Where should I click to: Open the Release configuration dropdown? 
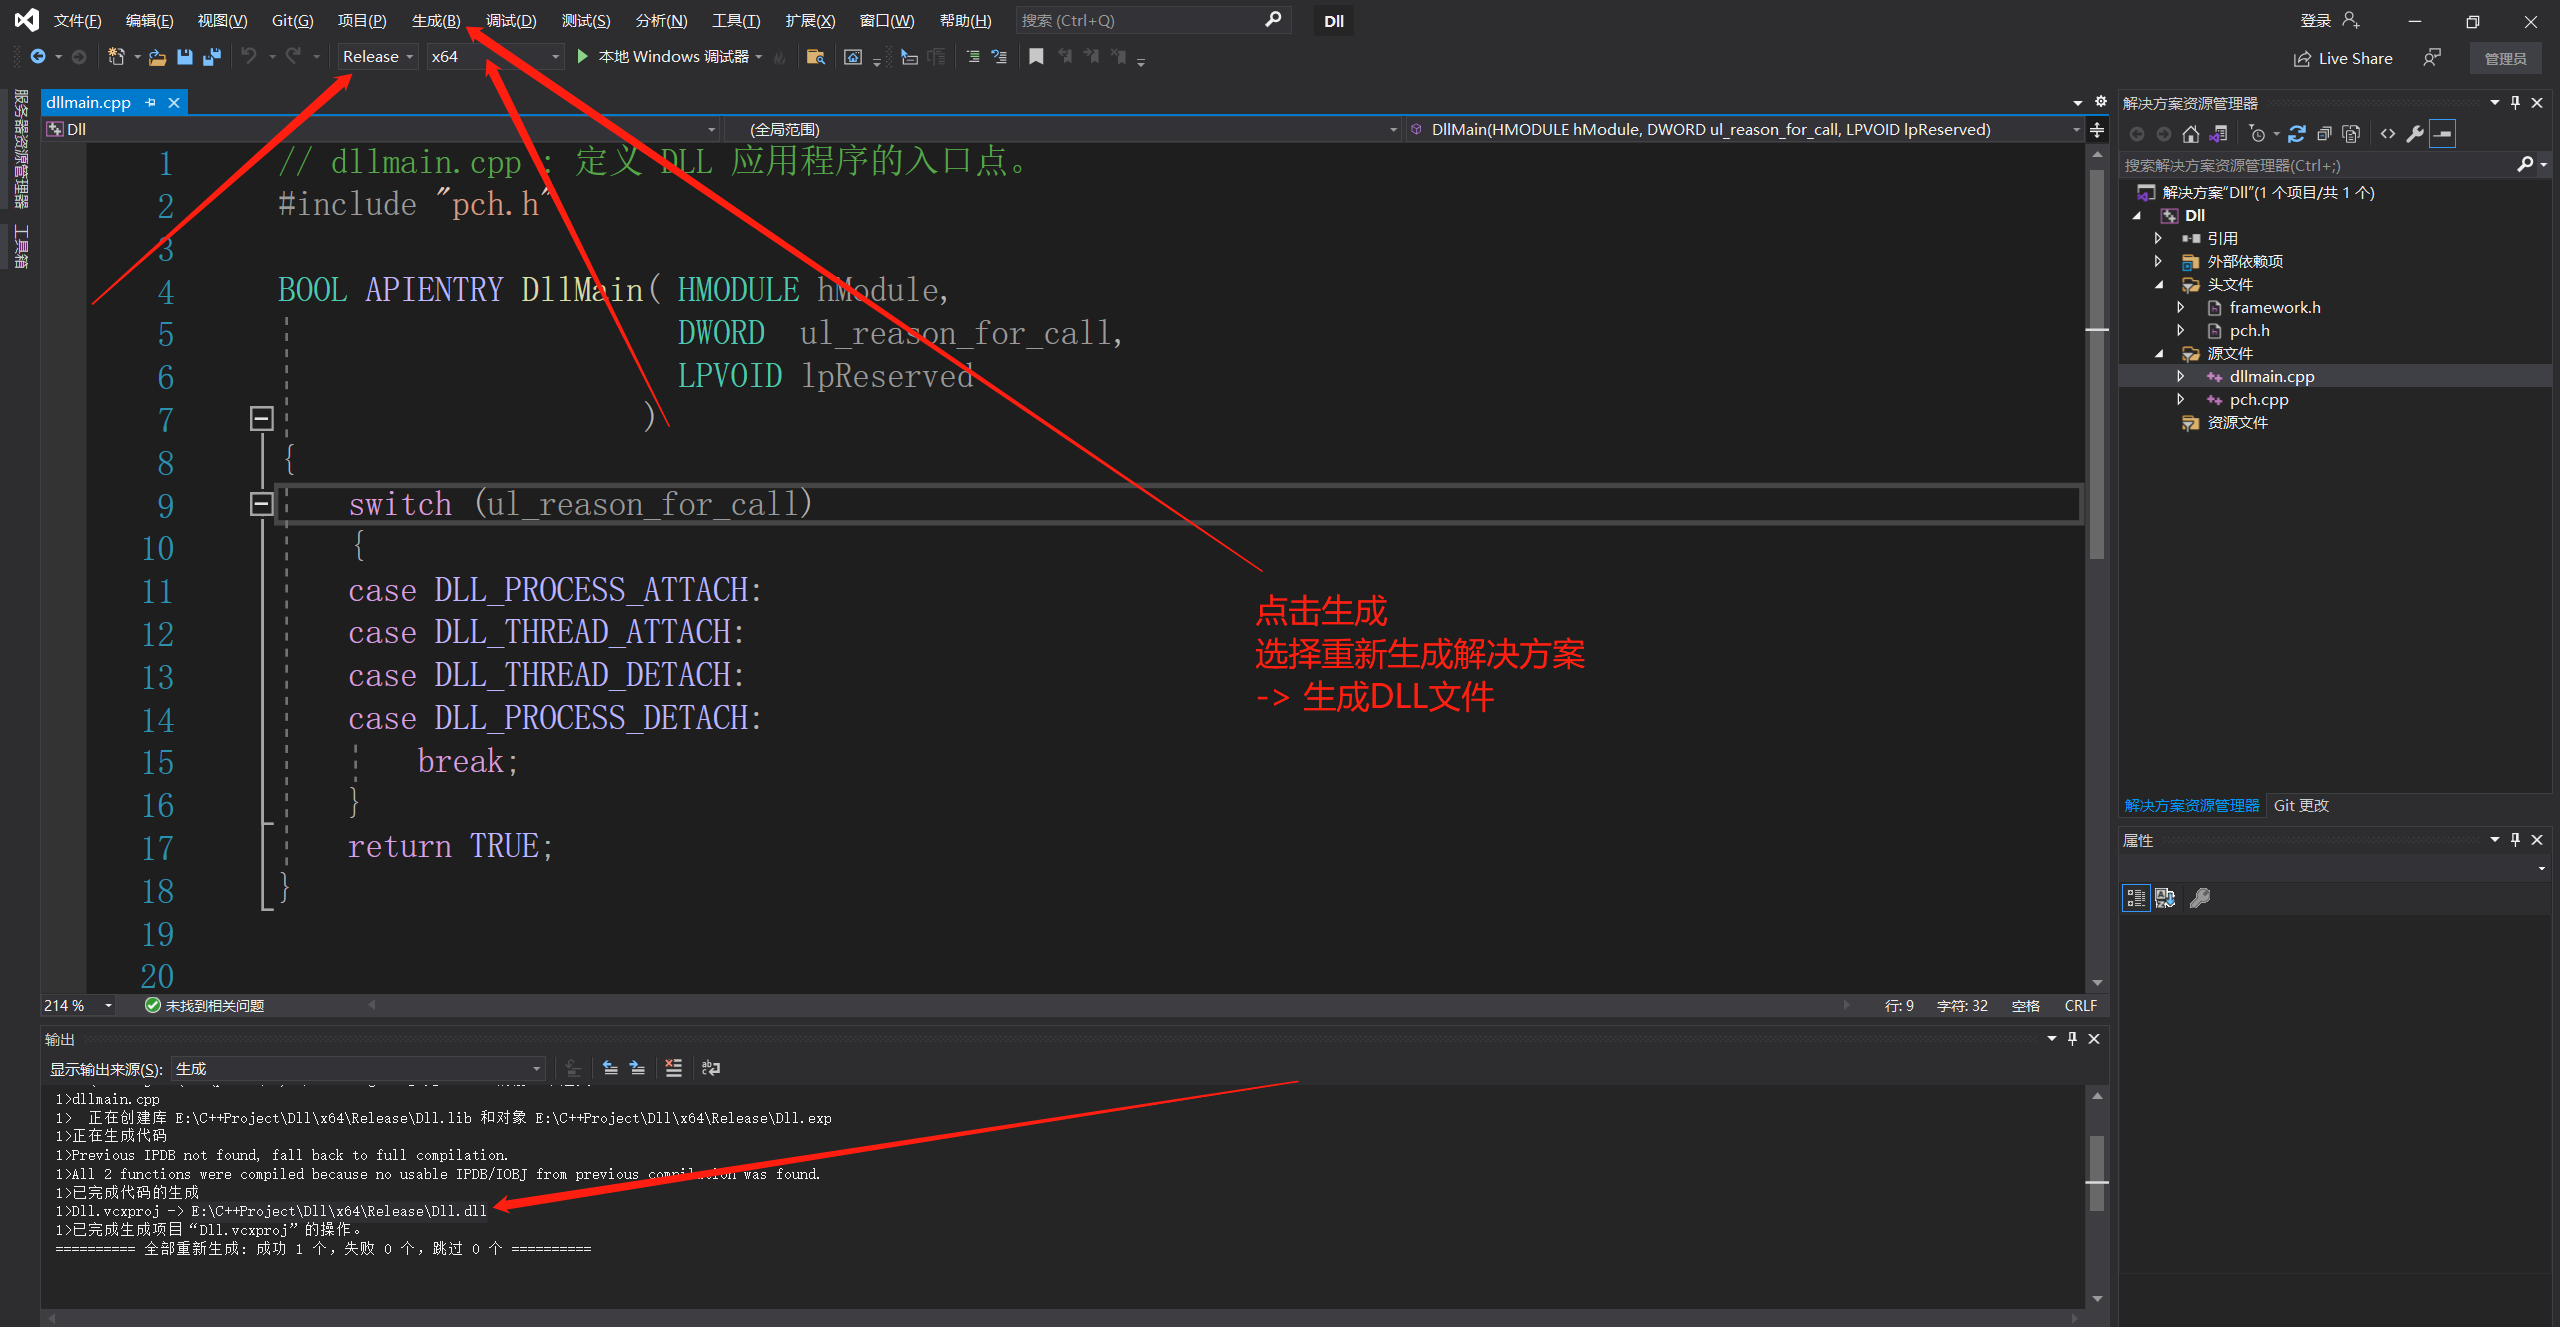378,57
